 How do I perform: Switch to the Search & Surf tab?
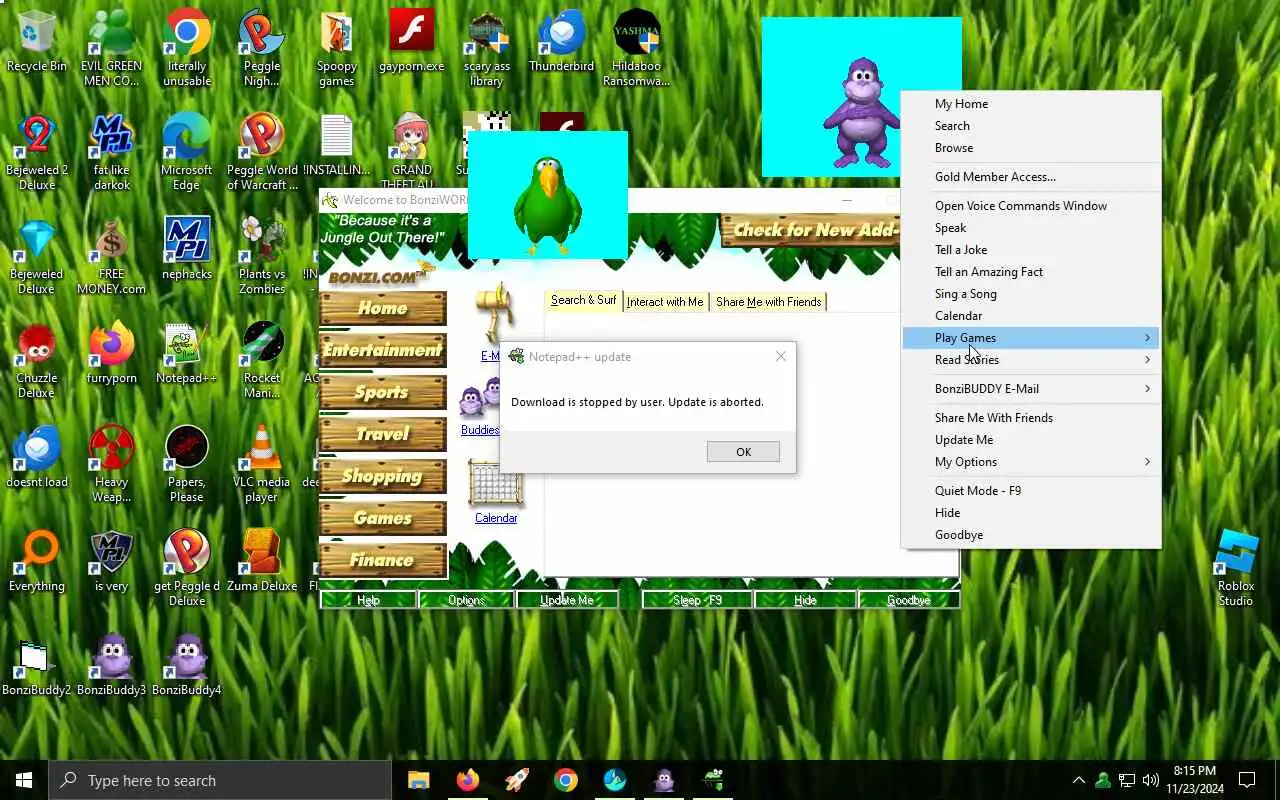[x=583, y=301]
